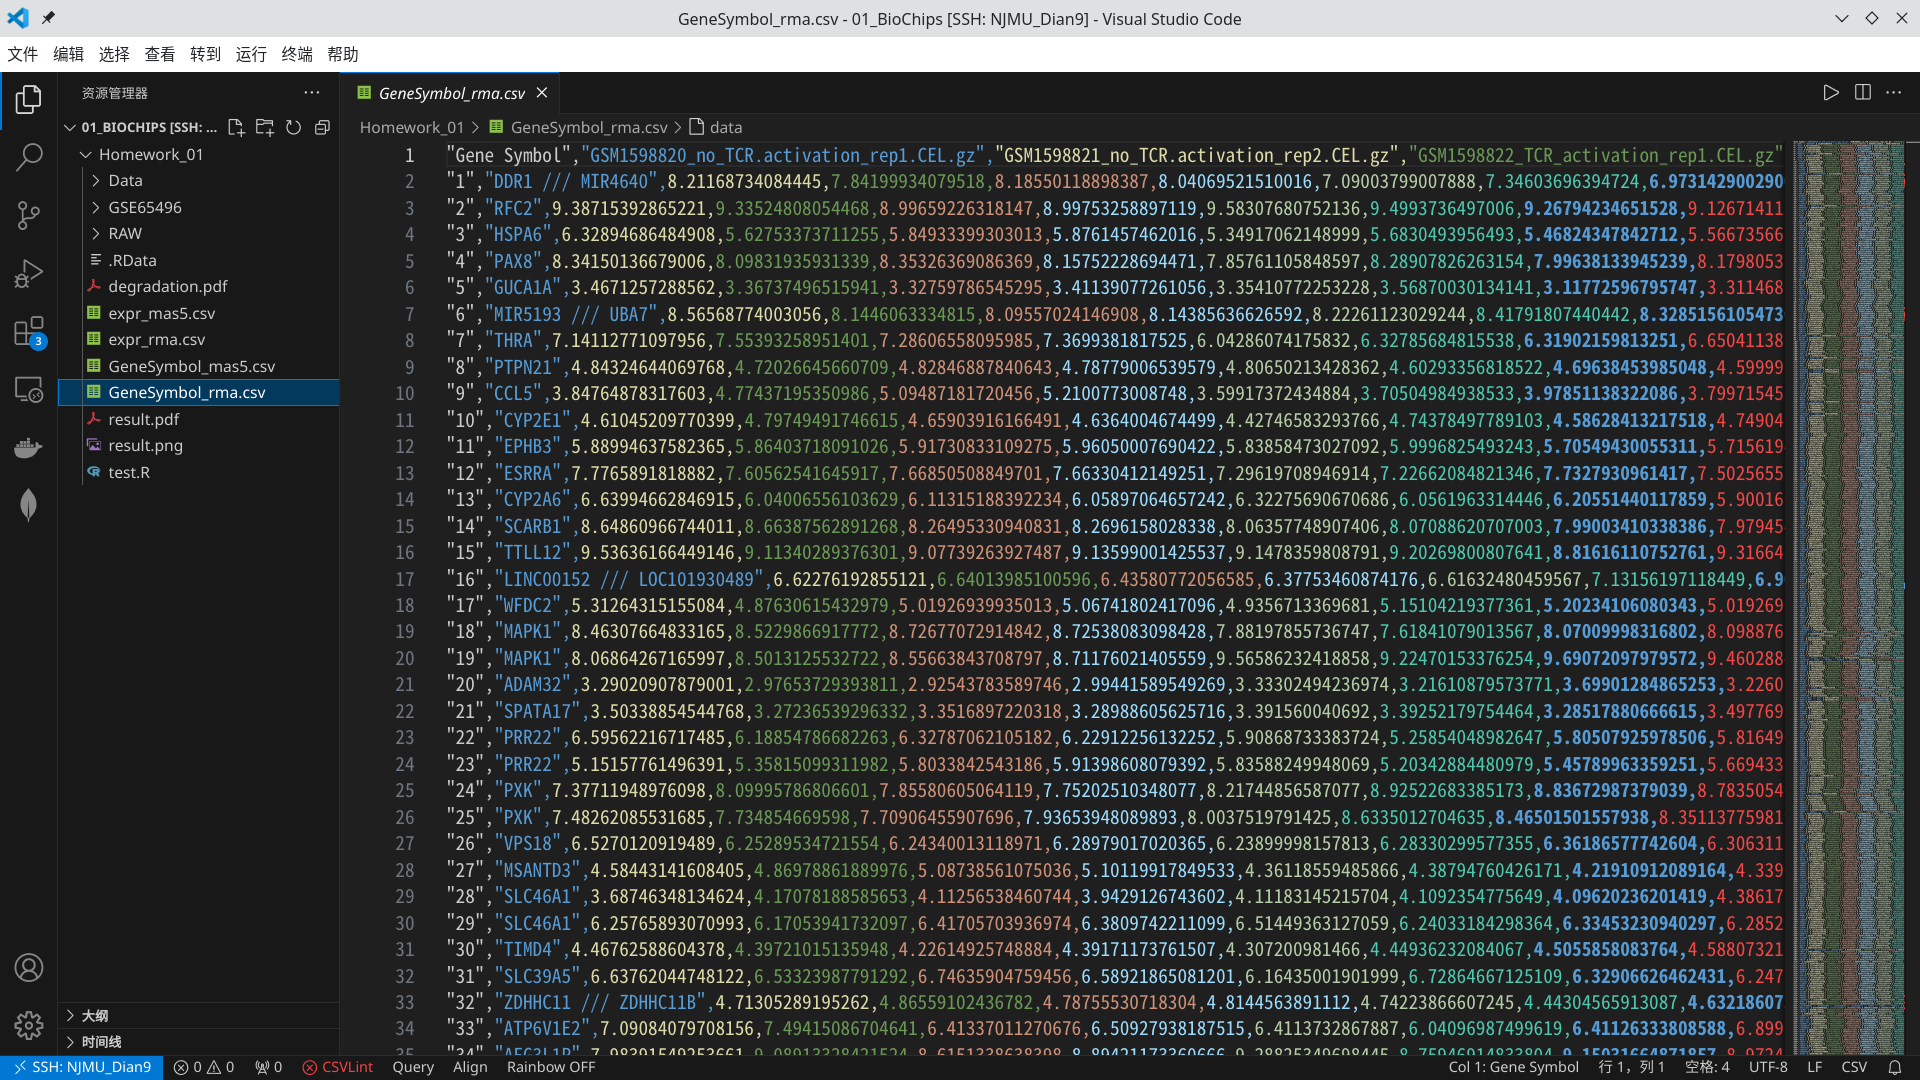Collapse the Homework_01 folder
Screen dimensions: 1920x1080
click(x=86, y=154)
